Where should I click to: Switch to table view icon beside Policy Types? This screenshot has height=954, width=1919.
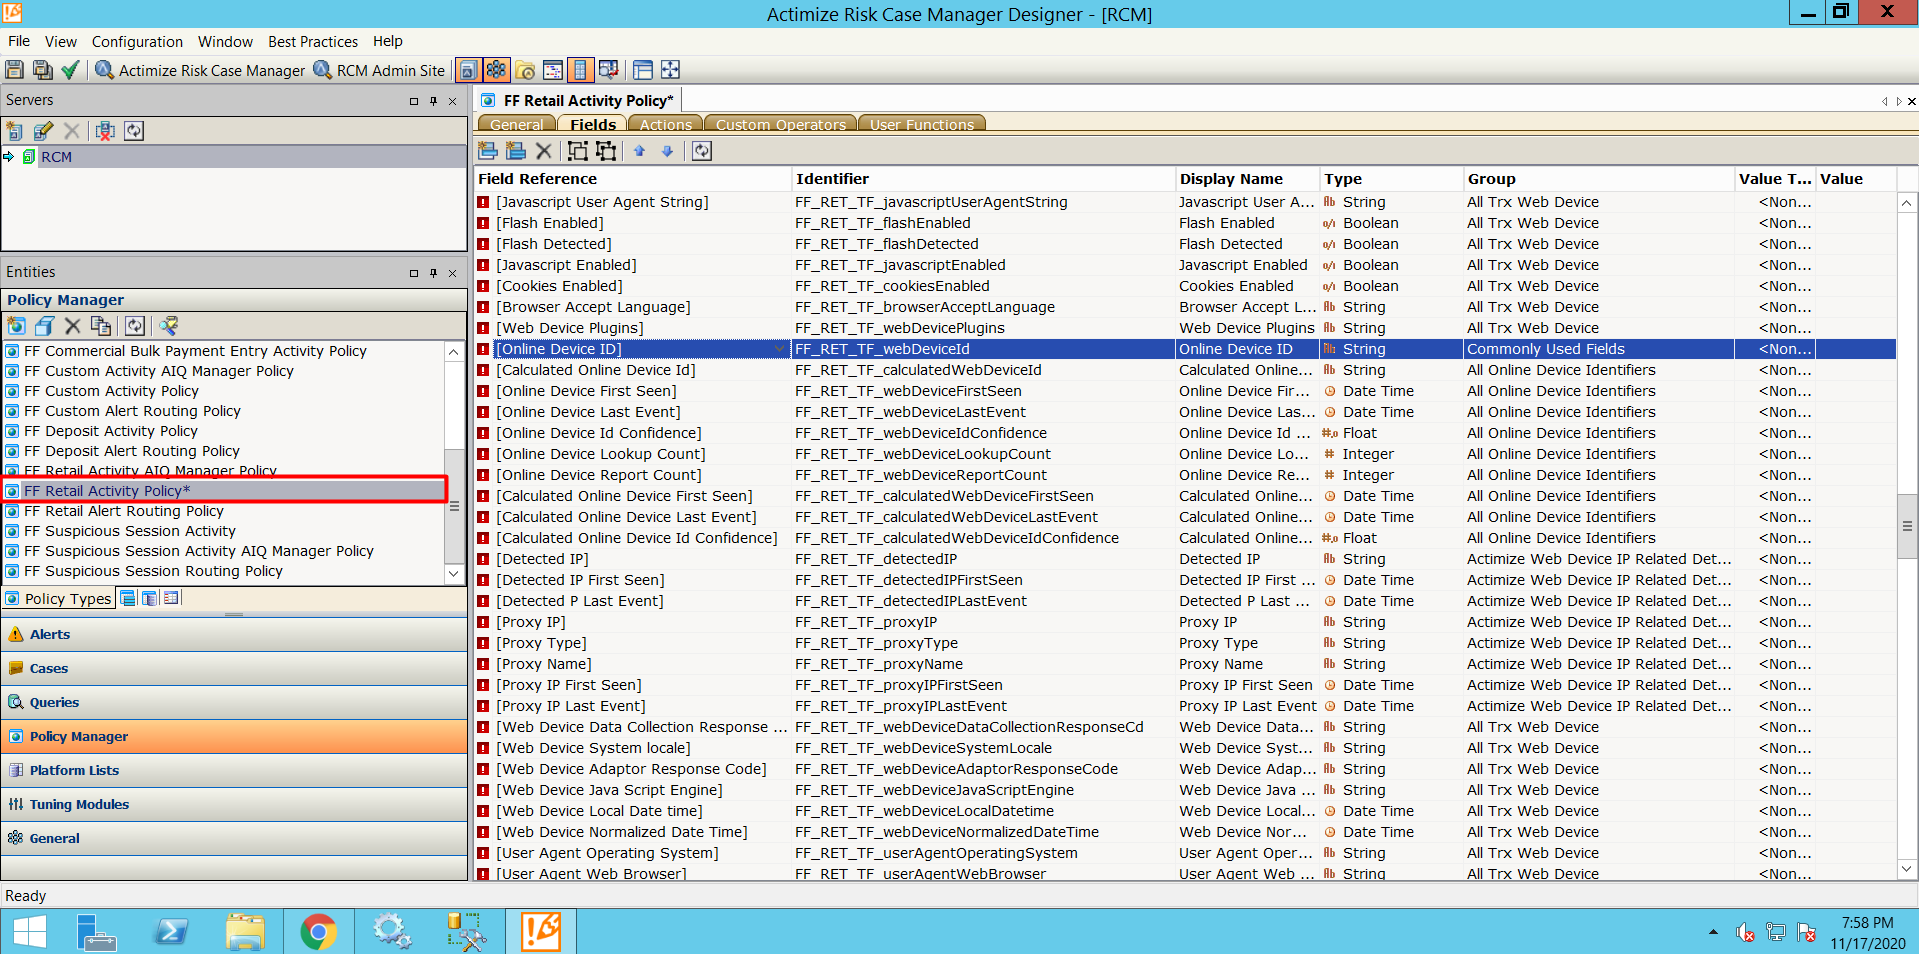pos(171,598)
